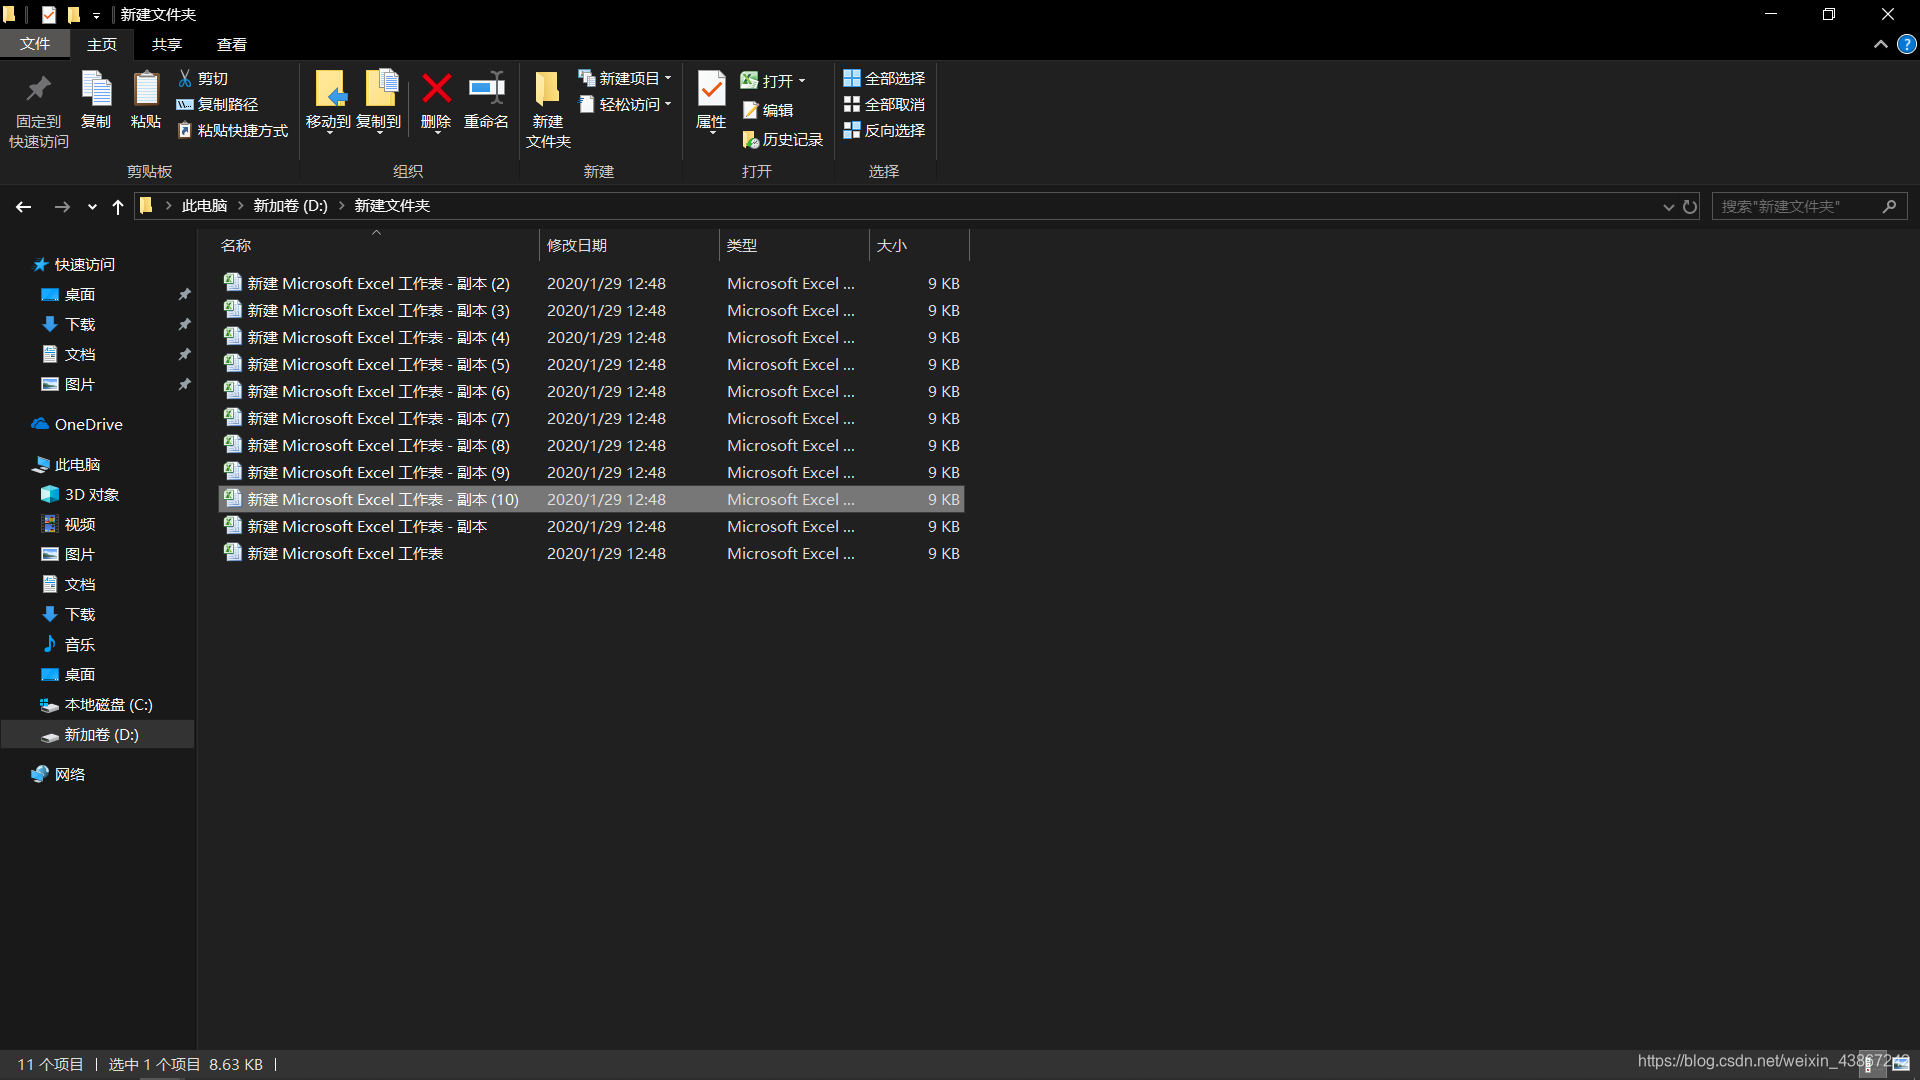Refresh the current folder
Viewport: 1920px width, 1080px height.
tap(1690, 207)
